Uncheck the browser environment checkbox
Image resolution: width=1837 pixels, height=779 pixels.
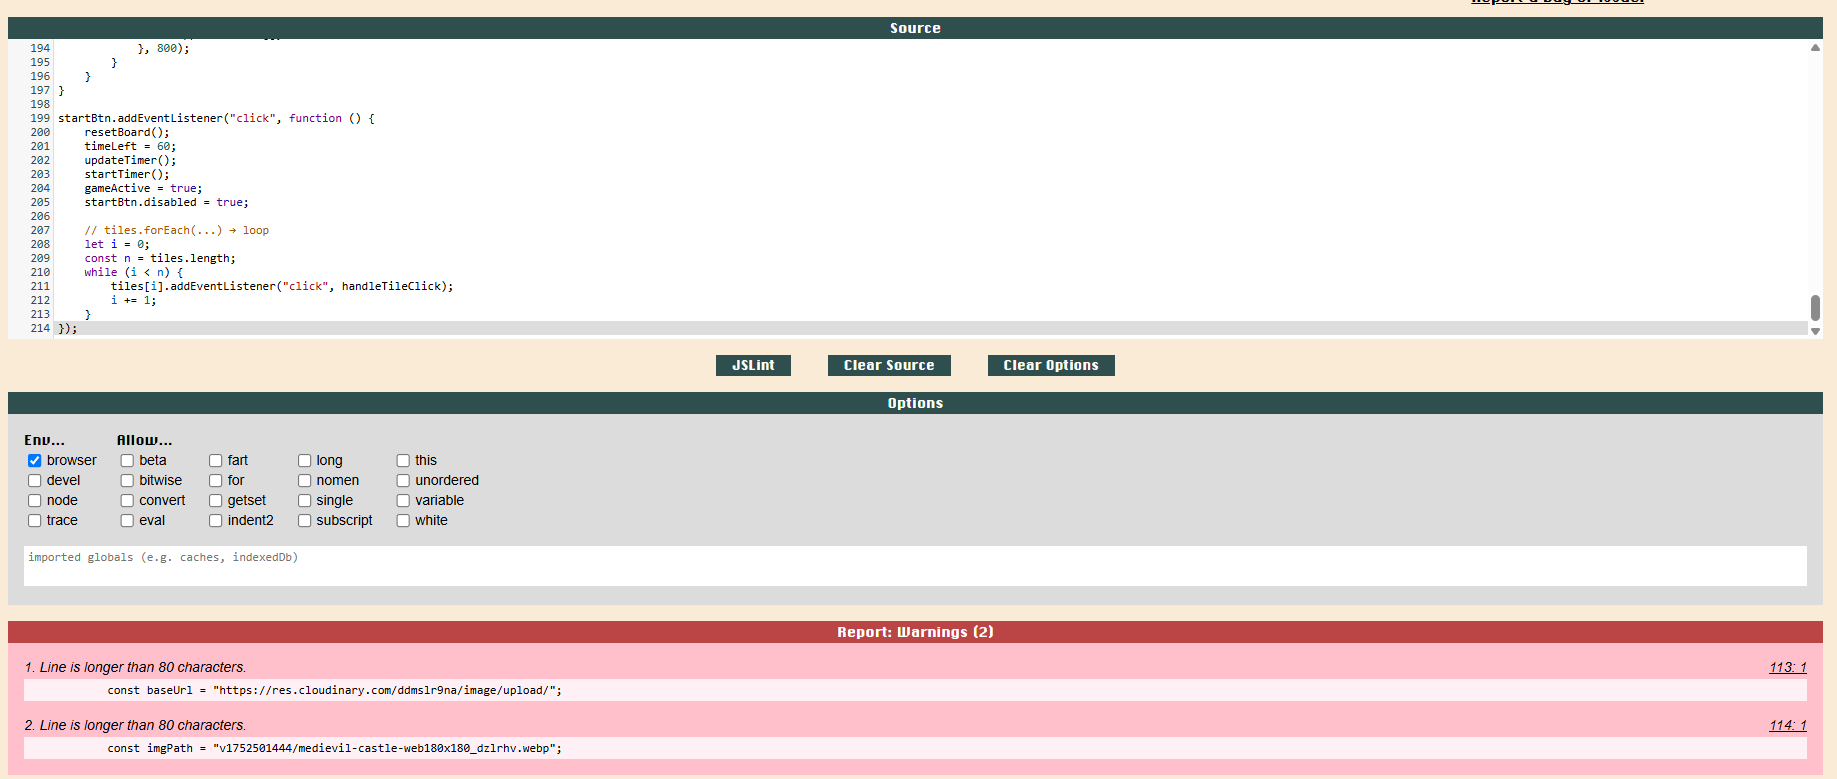coord(35,461)
